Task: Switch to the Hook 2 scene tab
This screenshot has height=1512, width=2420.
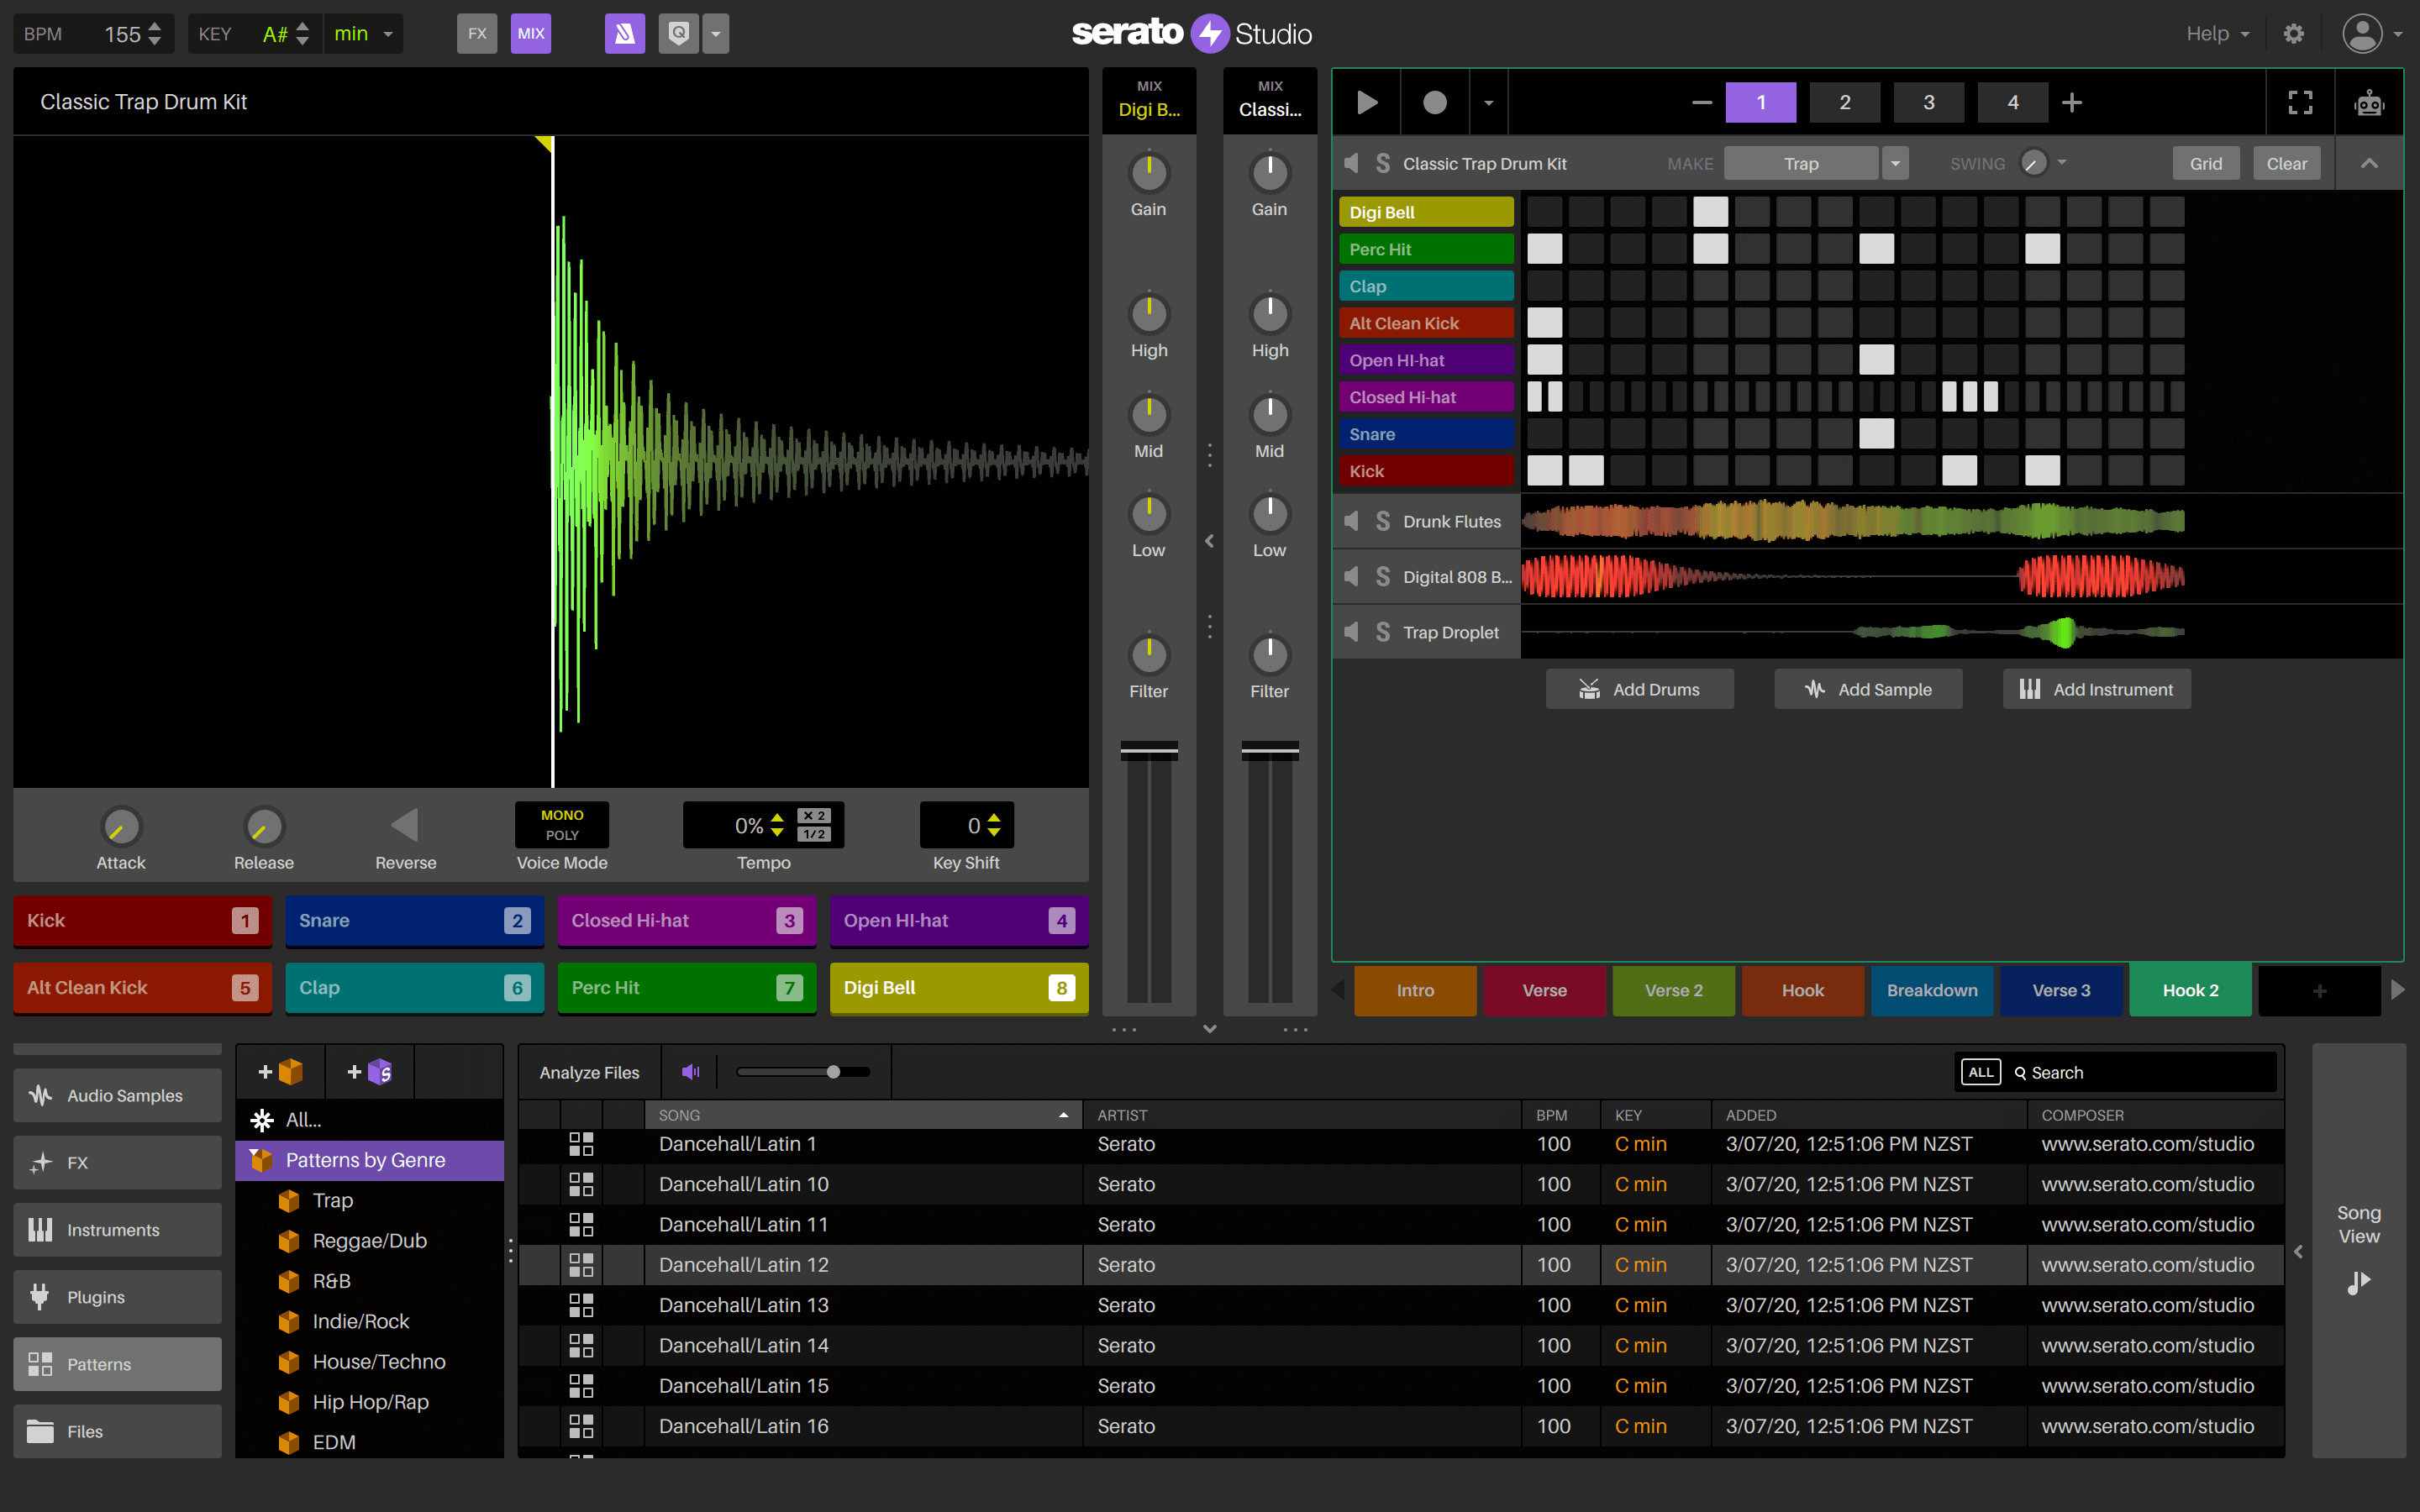Action: pyautogui.click(x=2189, y=990)
